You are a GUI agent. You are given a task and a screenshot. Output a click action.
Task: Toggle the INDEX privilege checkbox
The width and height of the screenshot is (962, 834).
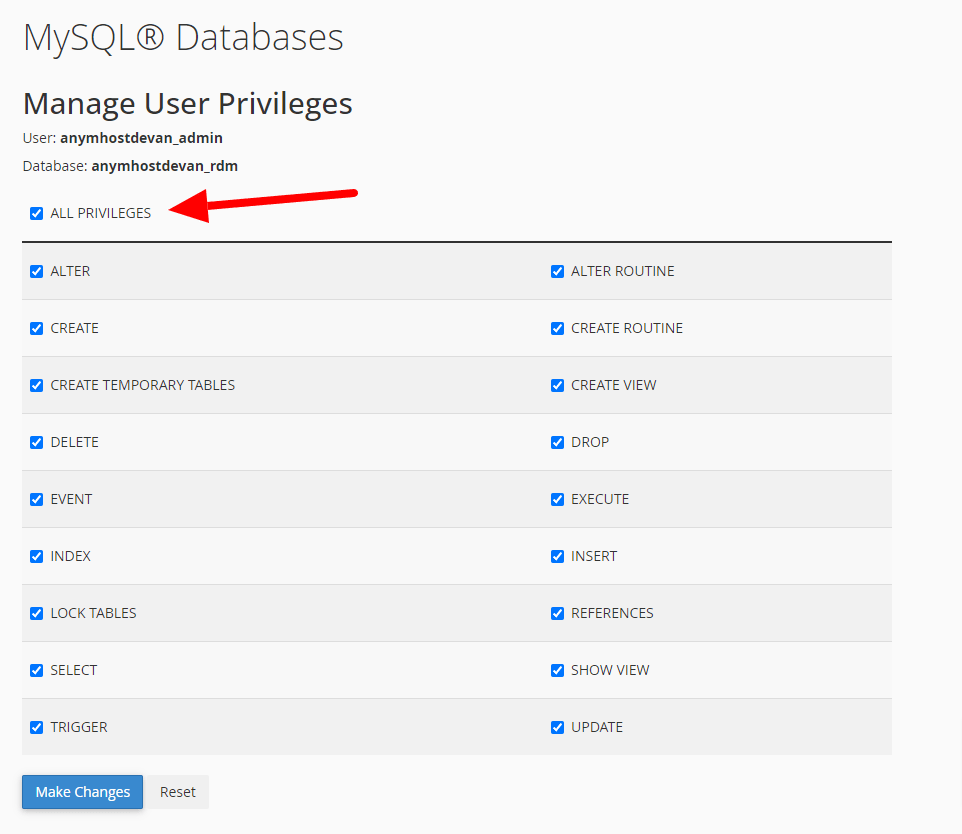pos(37,556)
